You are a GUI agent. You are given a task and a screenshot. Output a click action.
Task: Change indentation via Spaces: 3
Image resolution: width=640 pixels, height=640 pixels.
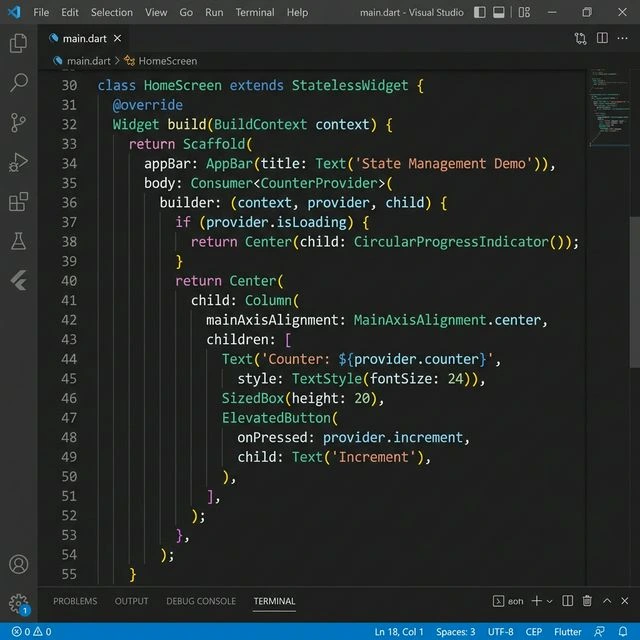[x=456, y=632]
